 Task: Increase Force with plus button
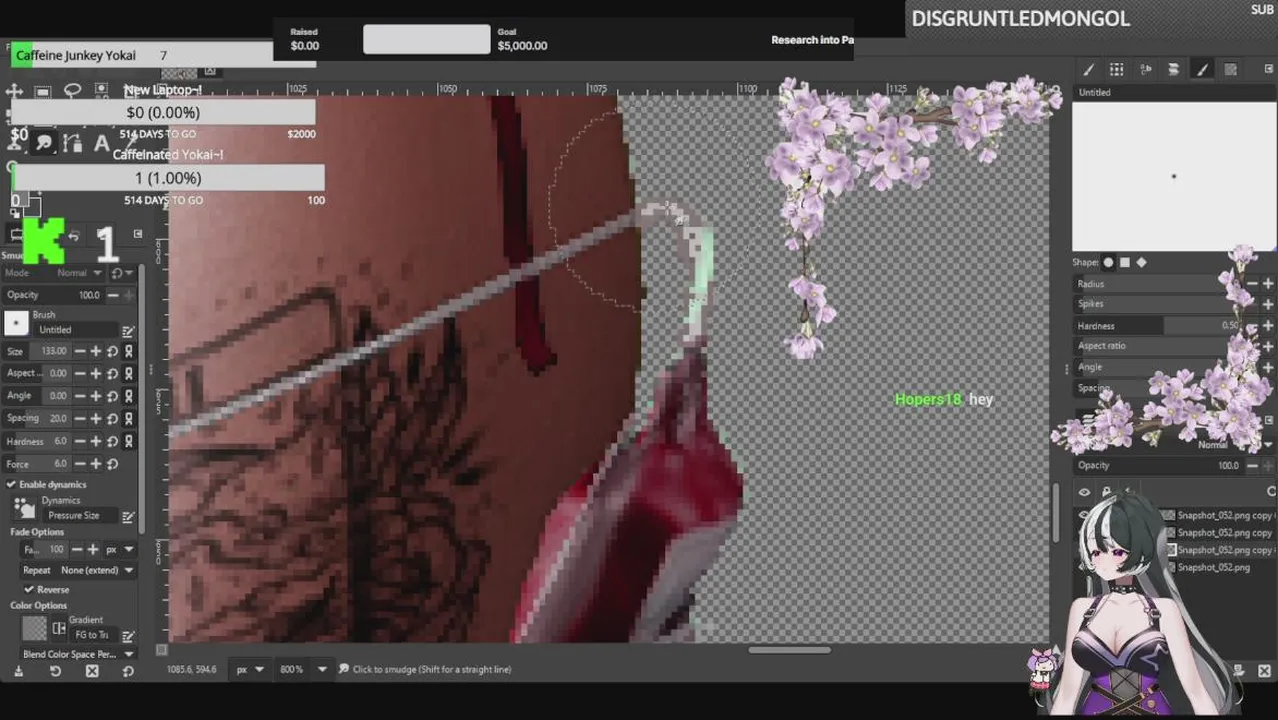96,464
